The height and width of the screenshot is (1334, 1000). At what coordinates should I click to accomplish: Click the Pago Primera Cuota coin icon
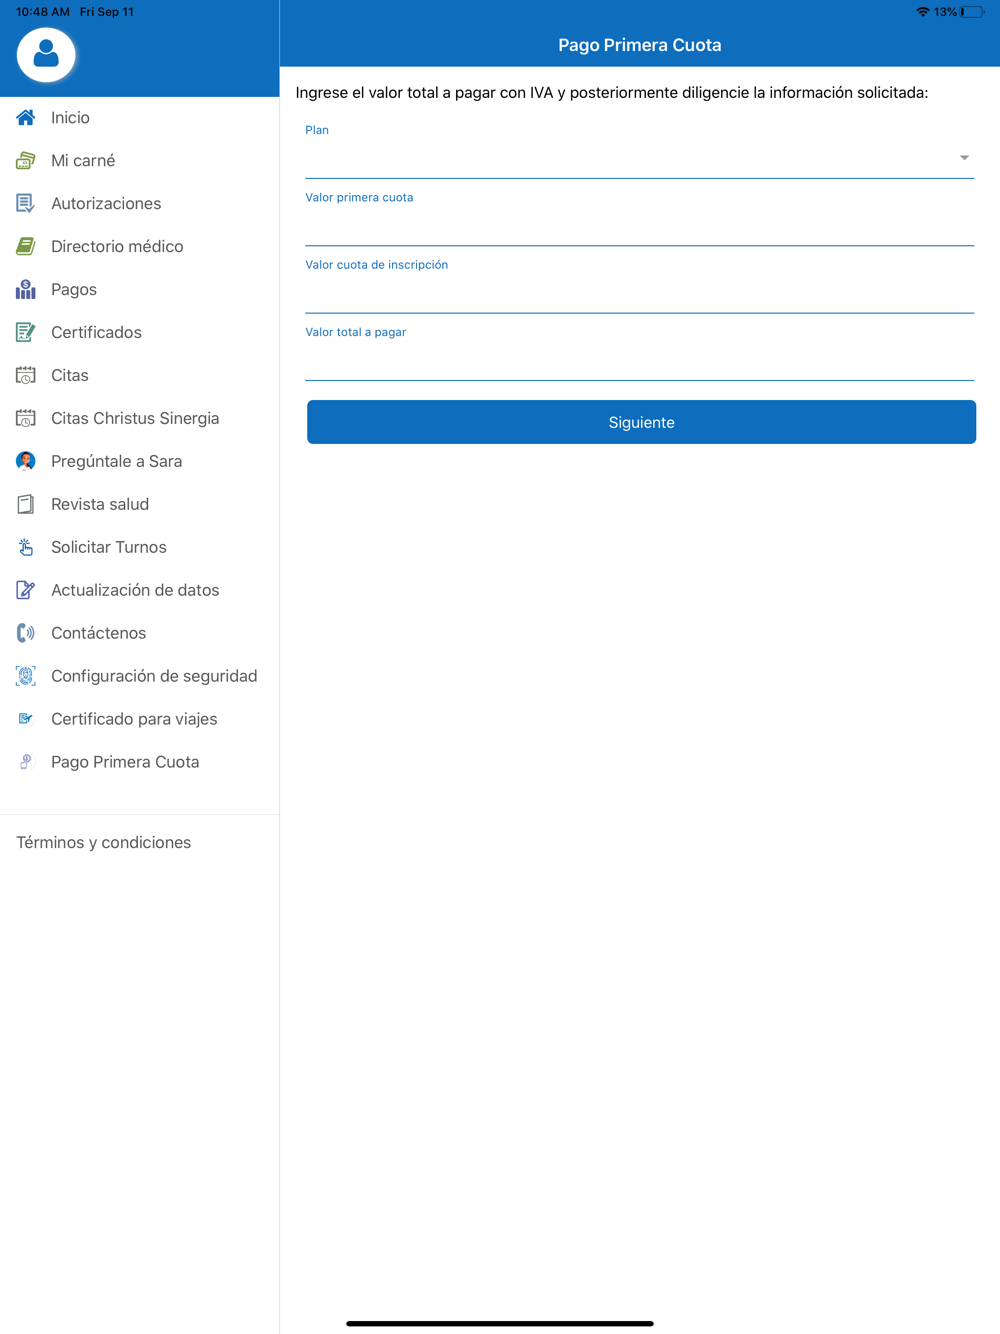point(26,762)
